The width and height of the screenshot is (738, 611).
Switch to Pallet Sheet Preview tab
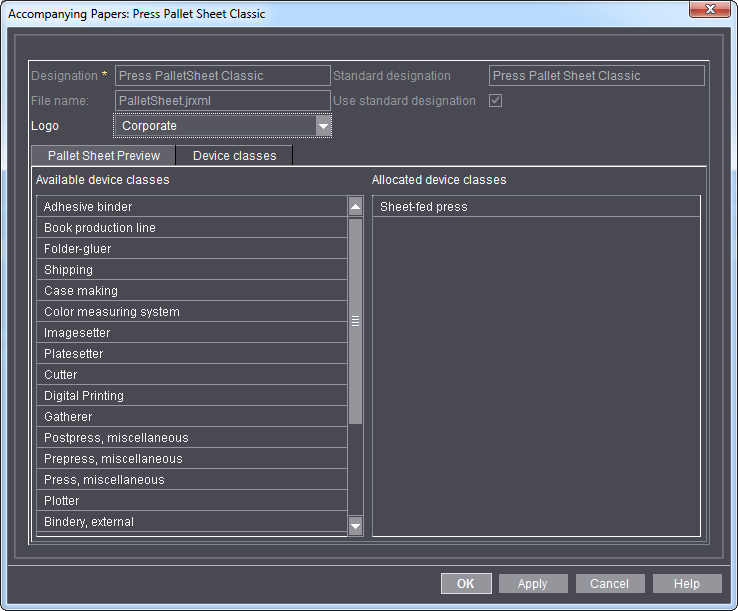pos(104,156)
